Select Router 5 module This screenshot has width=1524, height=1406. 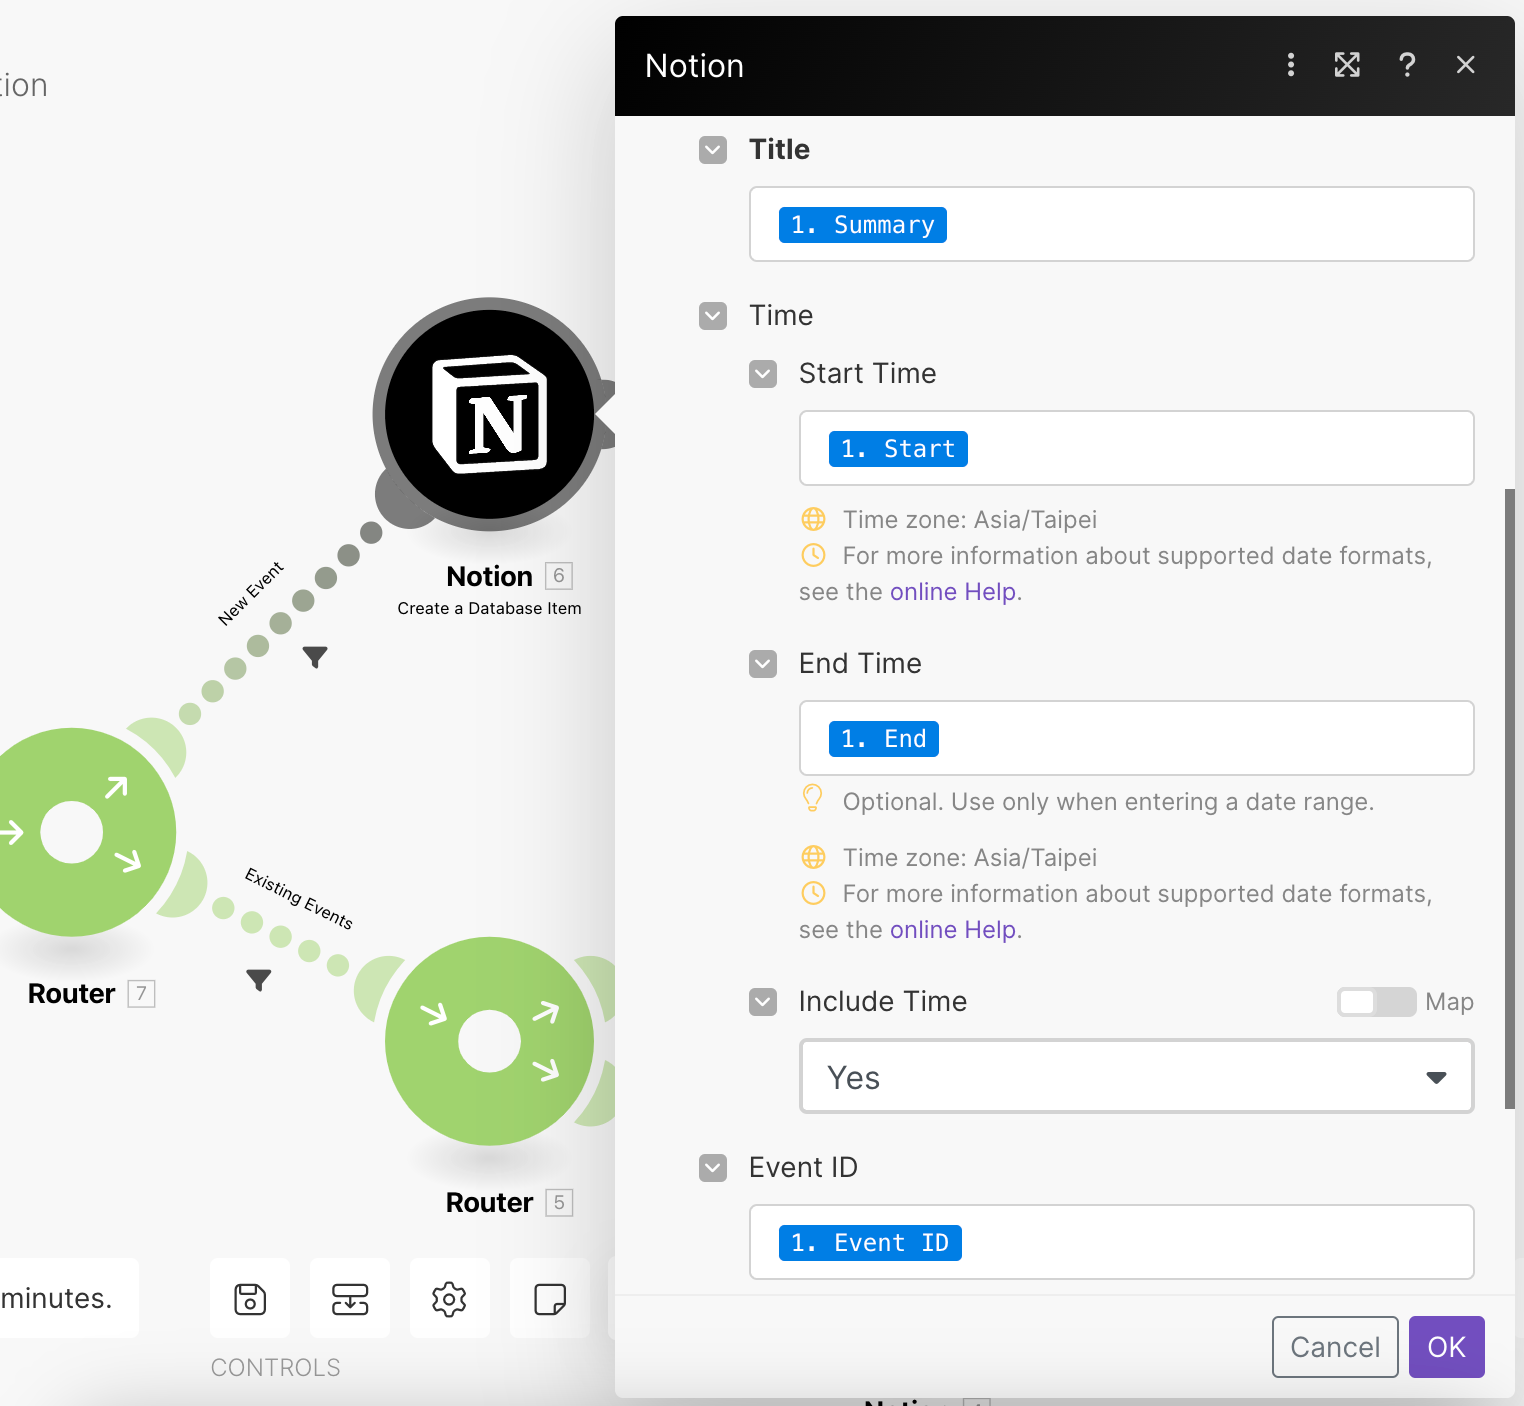[489, 1041]
